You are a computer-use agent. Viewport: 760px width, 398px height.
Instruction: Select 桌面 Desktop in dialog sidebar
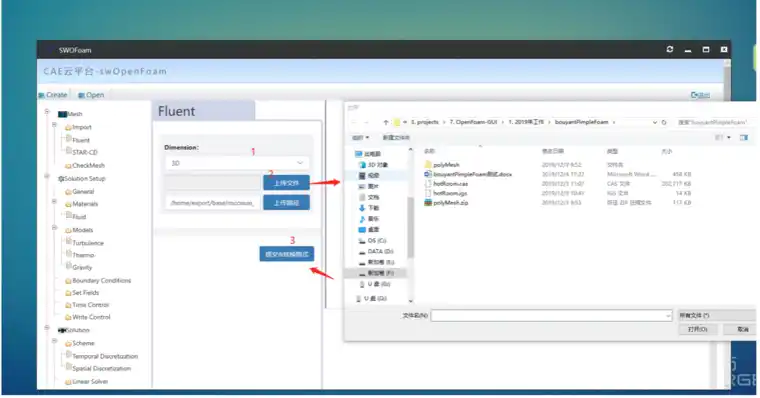pos(369,229)
